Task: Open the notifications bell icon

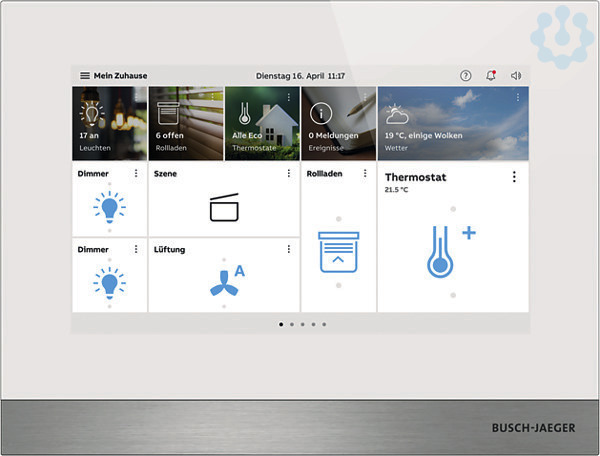Action: 491,76
